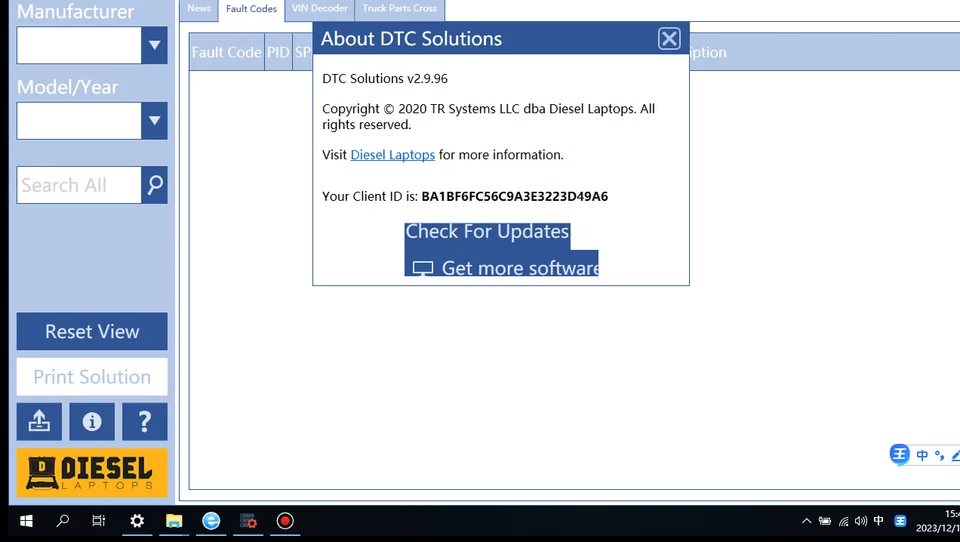
Task: Open Internet Explorer on taskbar
Action: pos(211,521)
